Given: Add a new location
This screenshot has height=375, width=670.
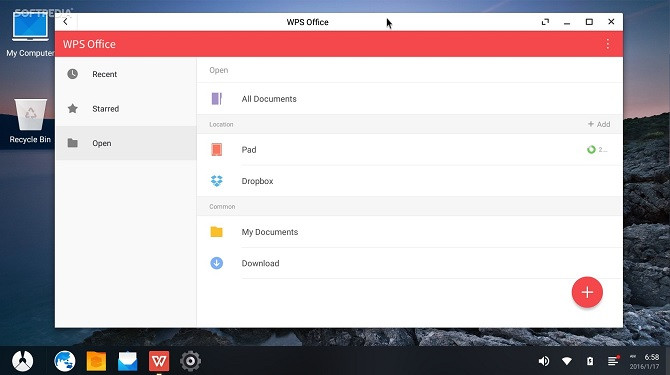Looking at the screenshot, I should point(599,124).
